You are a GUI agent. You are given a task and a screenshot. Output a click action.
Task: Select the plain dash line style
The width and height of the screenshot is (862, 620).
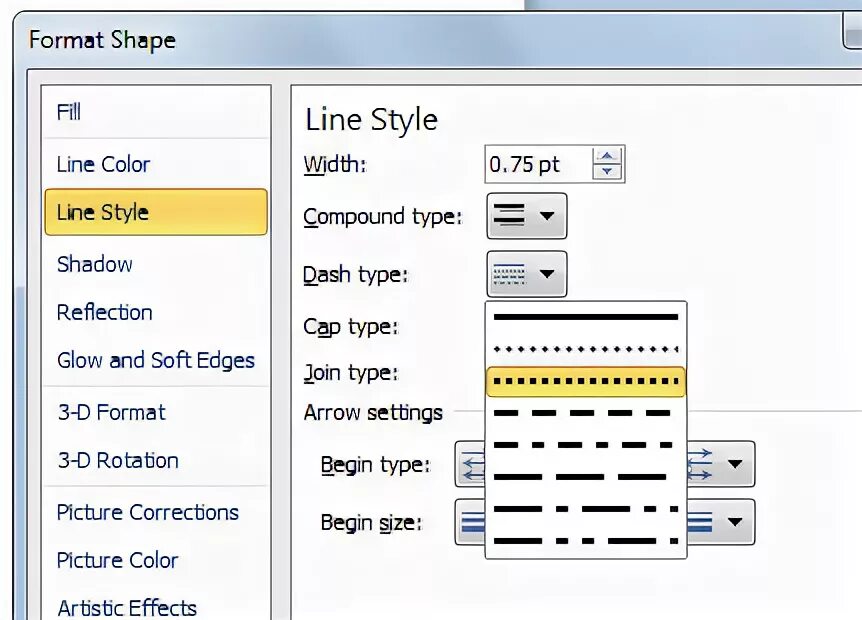(585, 413)
